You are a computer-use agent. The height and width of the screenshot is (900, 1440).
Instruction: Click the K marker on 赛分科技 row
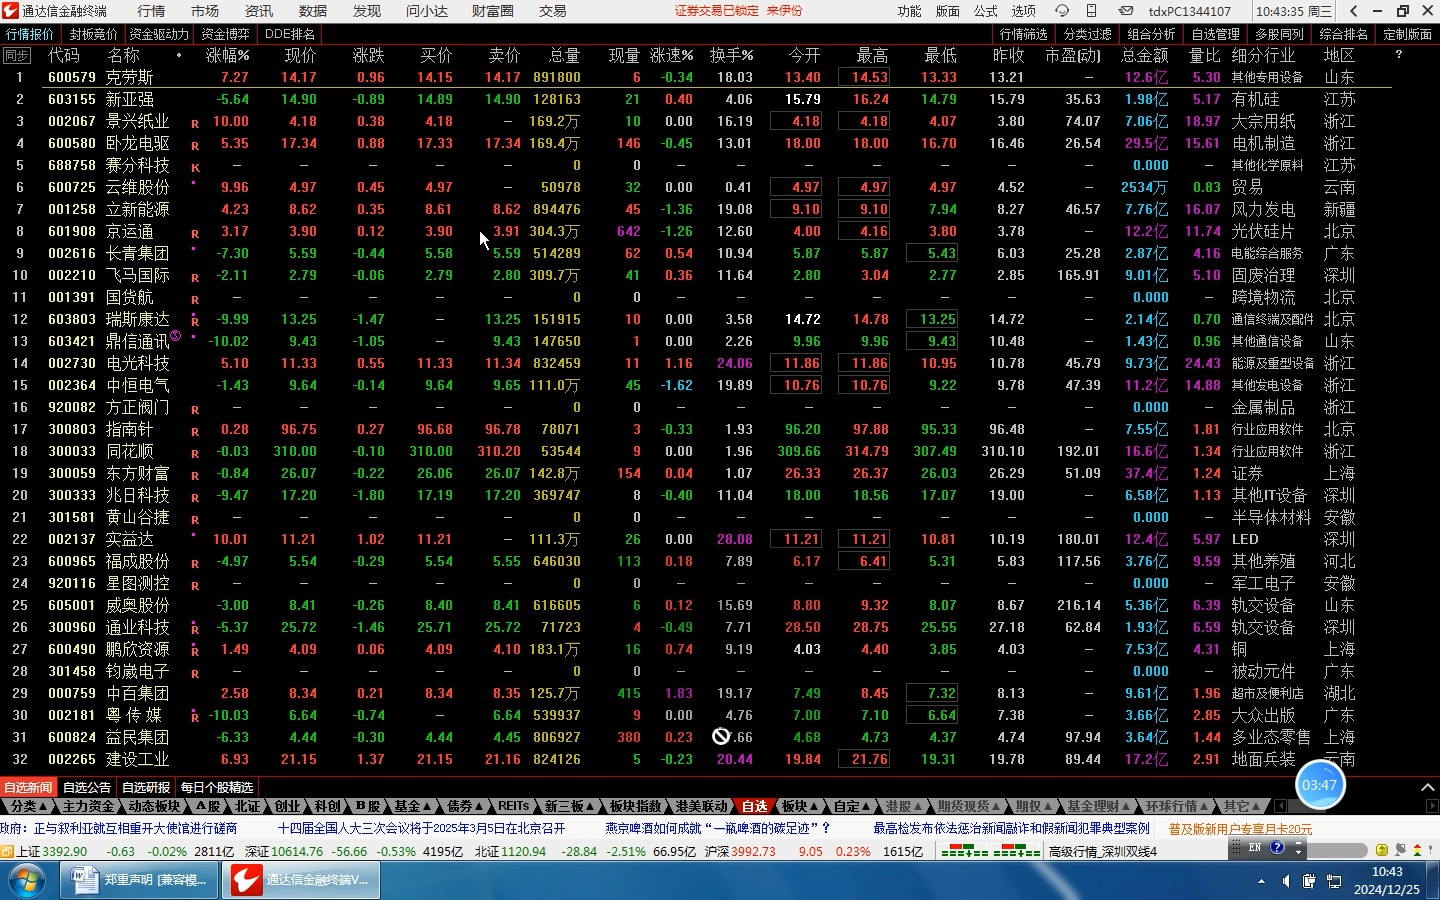tap(195, 168)
